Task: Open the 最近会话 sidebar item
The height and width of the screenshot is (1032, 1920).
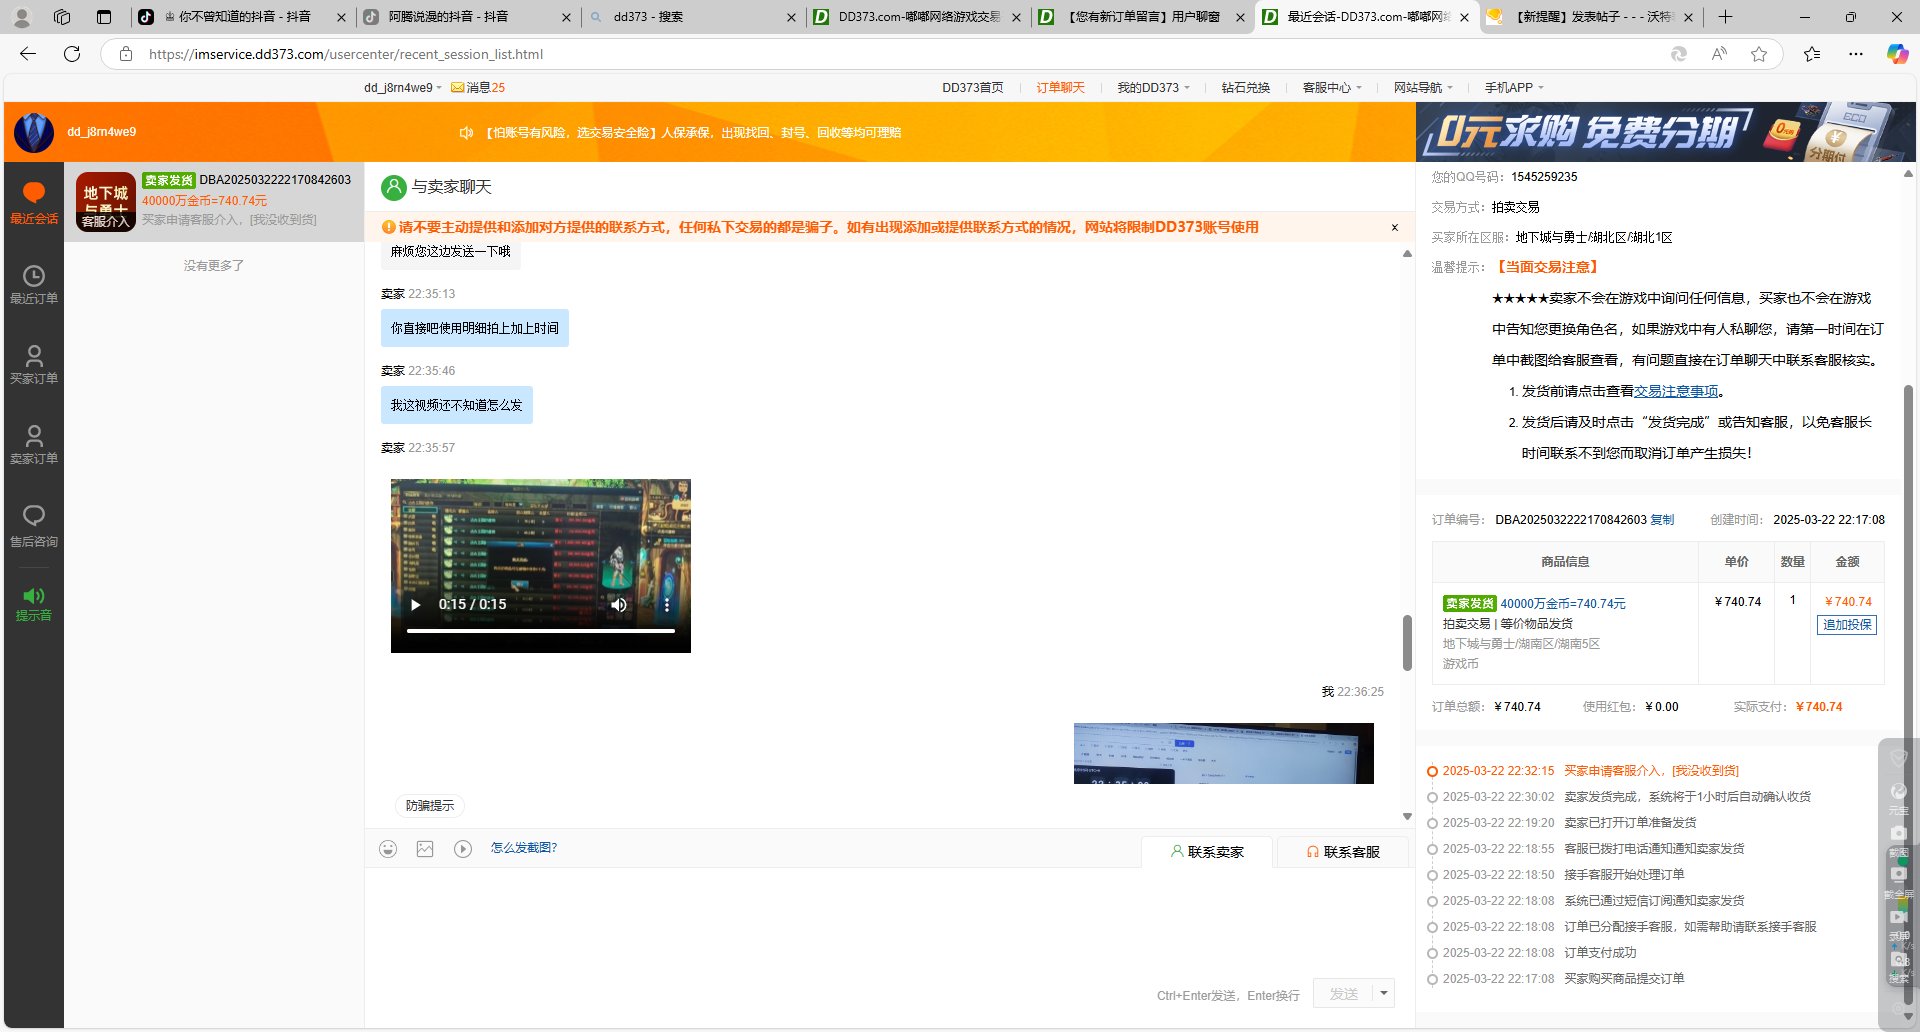Action: pos(34,203)
